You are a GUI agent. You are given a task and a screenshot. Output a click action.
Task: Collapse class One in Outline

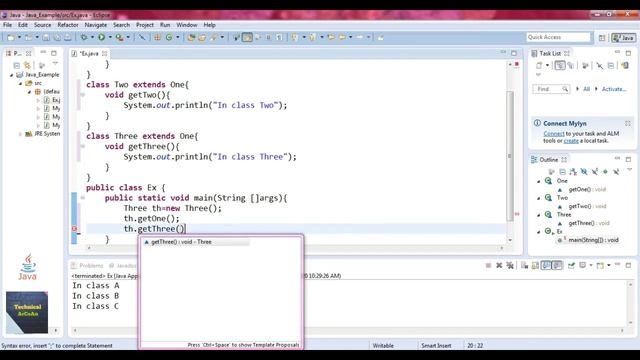[x=539, y=181]
